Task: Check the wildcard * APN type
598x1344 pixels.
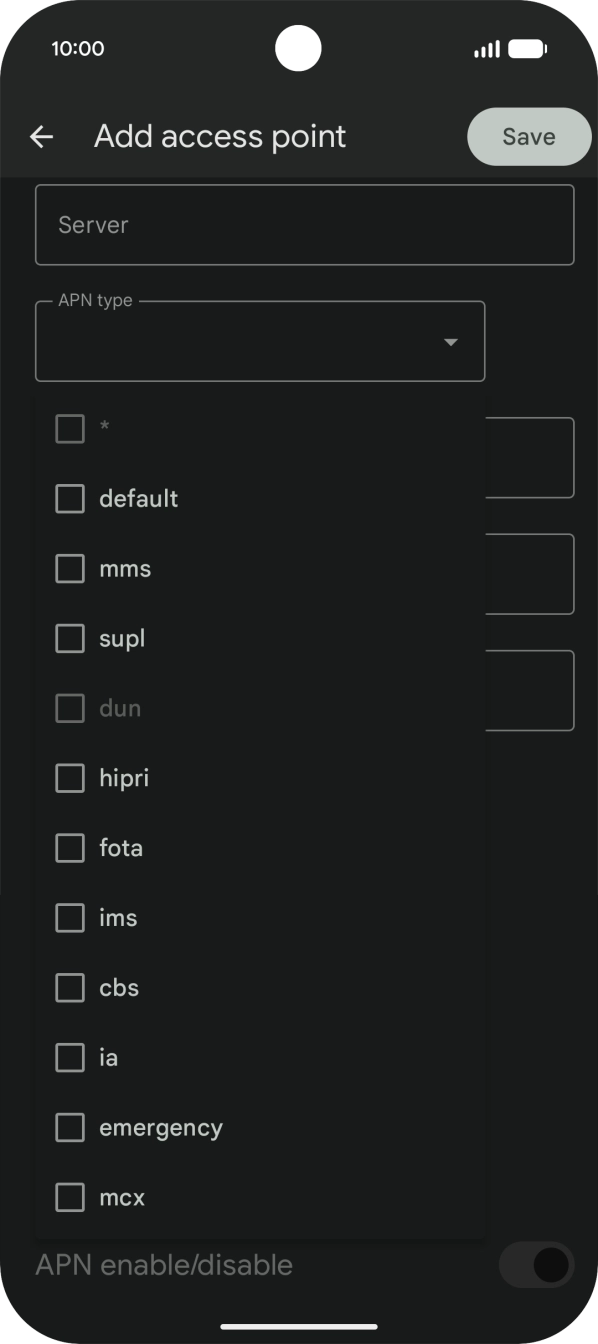Action: (69, 428)
